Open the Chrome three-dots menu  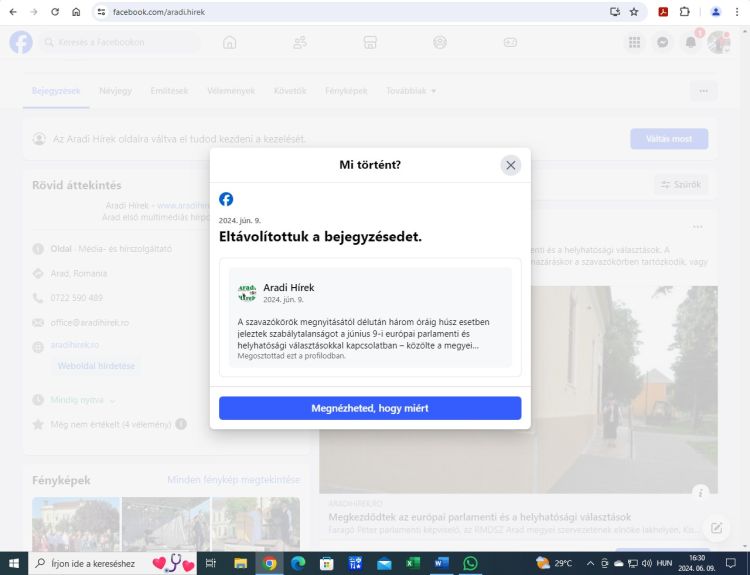pyautogui.click(x=737, y=12)
